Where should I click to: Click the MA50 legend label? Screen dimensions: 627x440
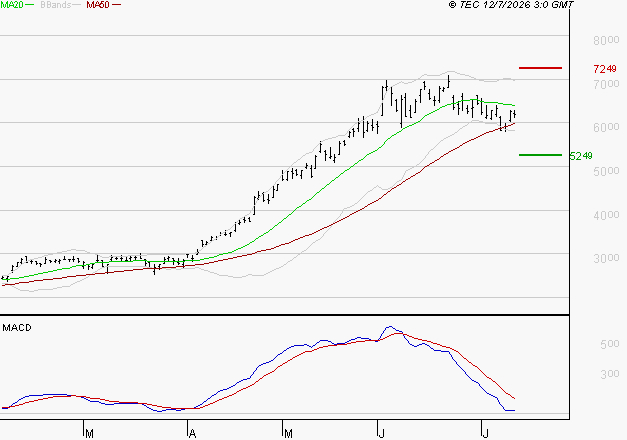pyautogui.click(x=98, y=5)
